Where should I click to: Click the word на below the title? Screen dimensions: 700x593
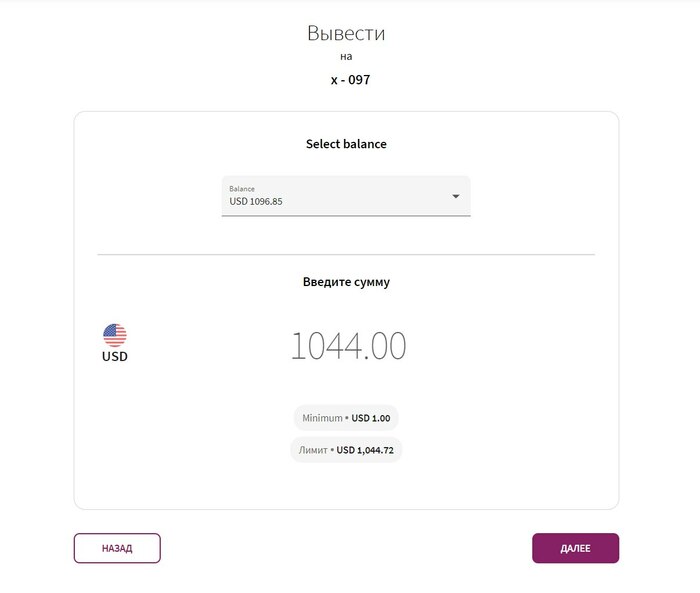346,57
